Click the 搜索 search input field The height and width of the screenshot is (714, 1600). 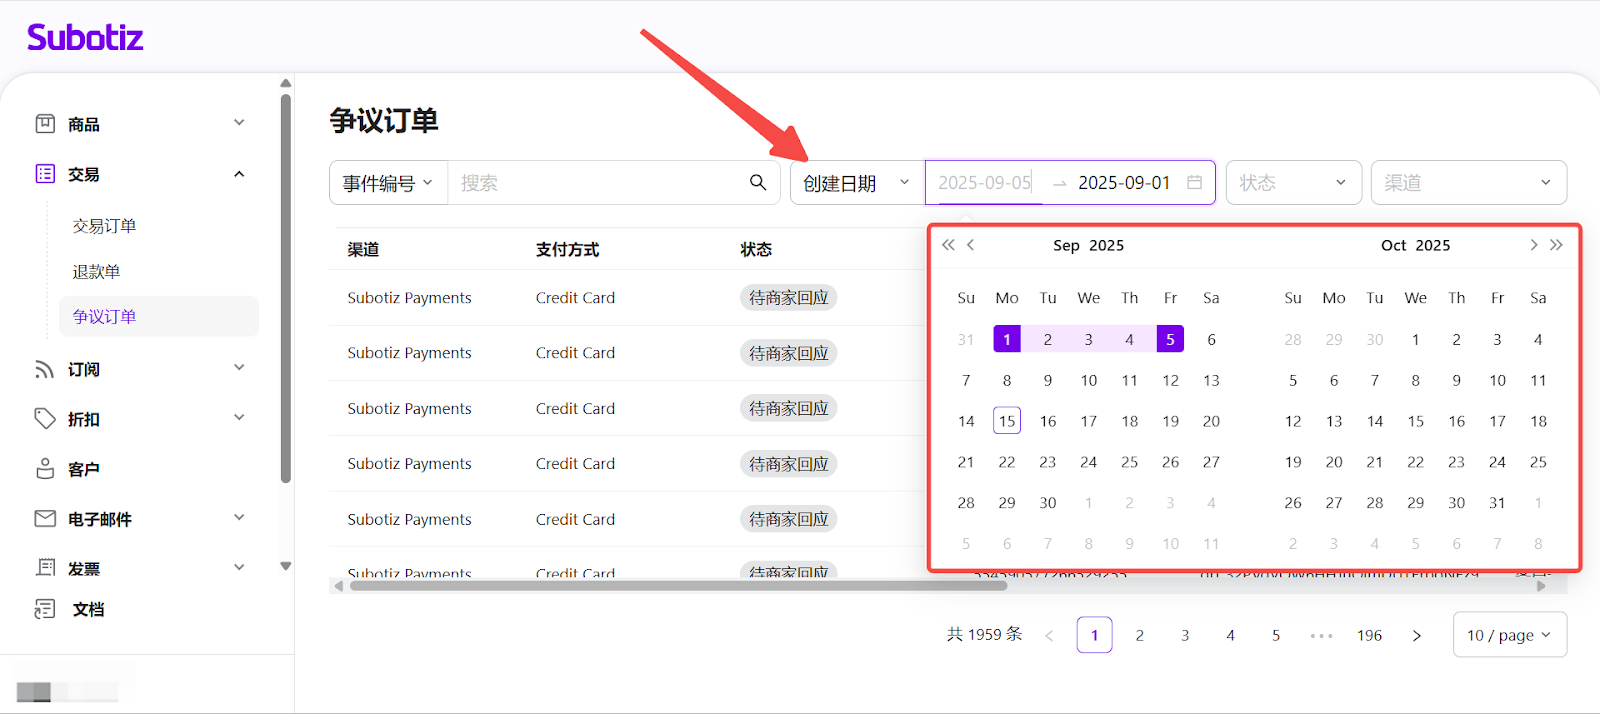[595, 183]
